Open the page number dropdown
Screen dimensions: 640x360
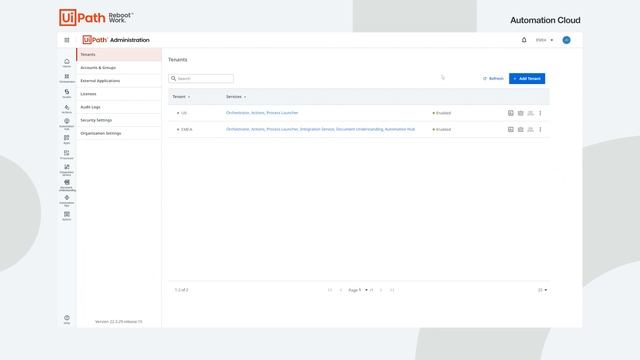[358, 290]
